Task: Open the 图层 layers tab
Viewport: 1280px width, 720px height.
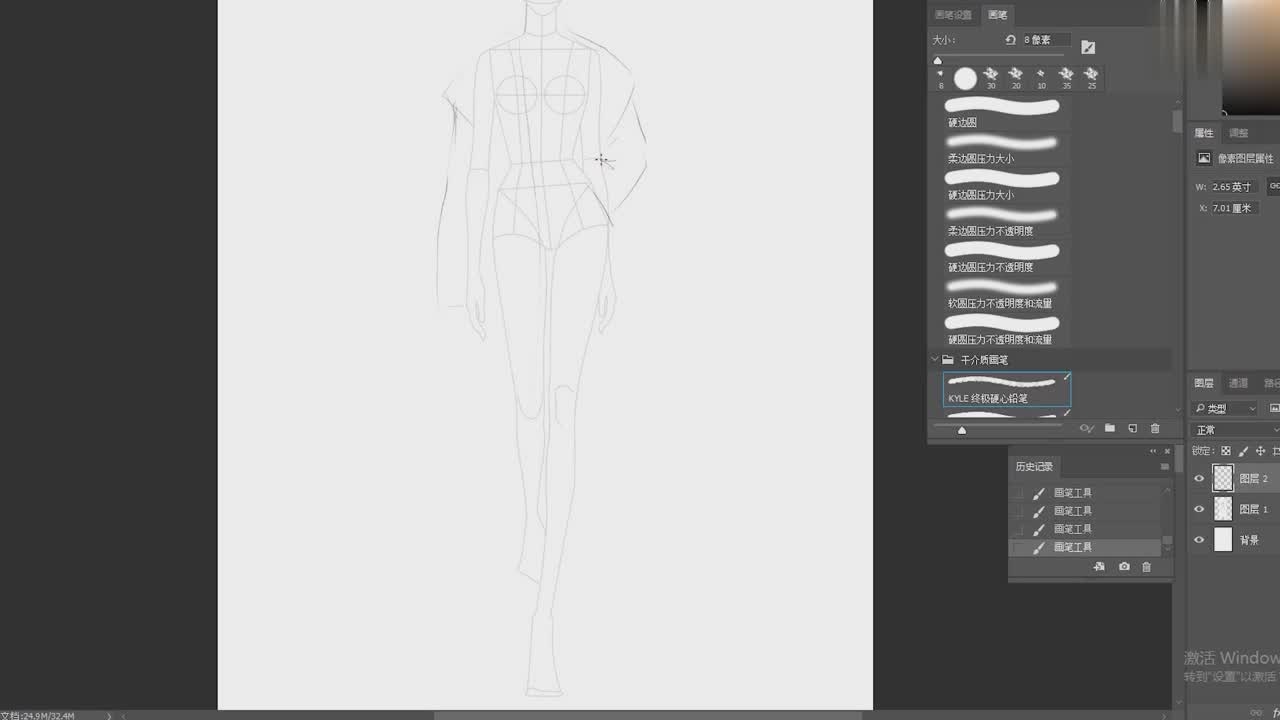Action: click(1204, 383)
